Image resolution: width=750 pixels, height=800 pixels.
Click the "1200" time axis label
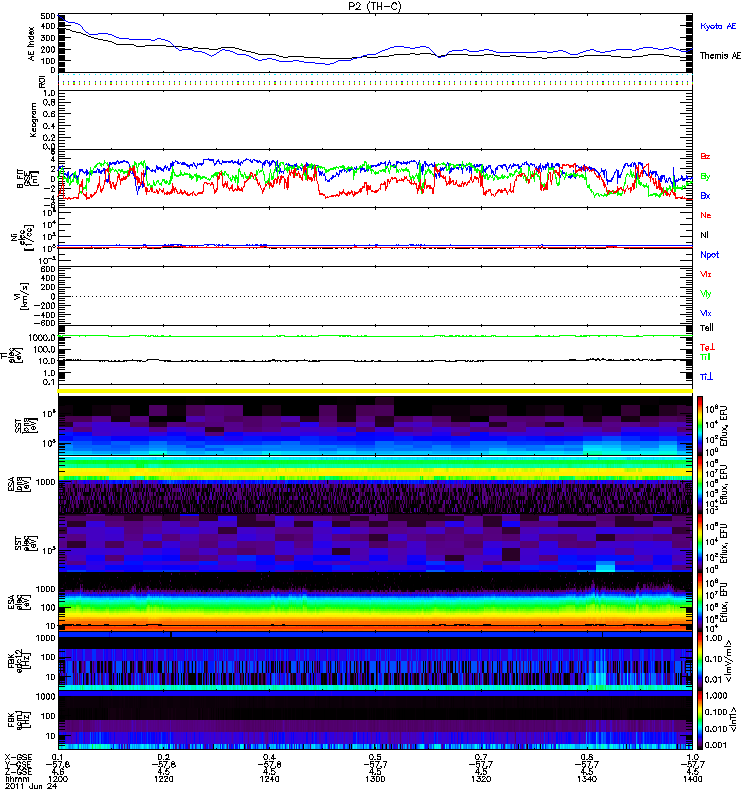[57, 779]
